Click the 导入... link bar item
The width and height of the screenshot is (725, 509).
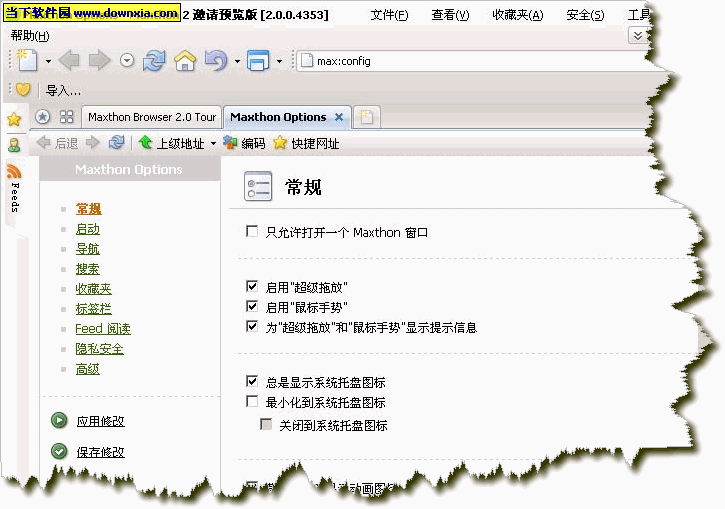pos(63,91)
